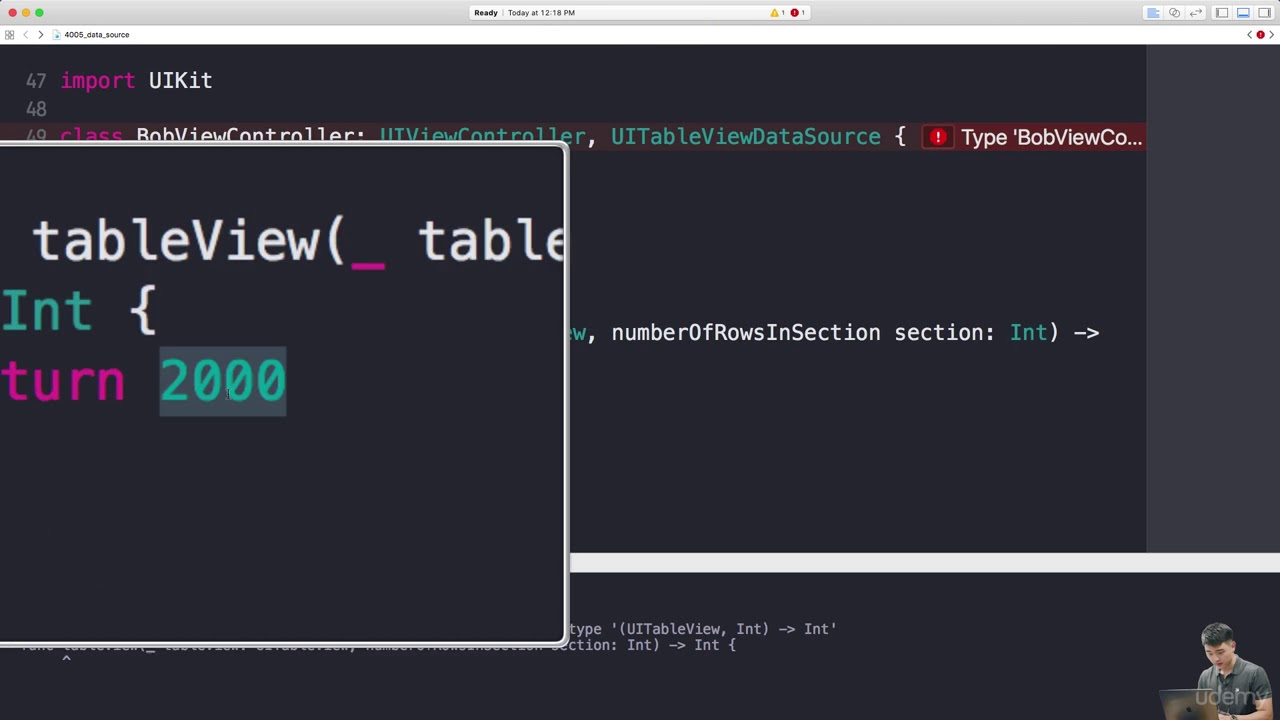Click line number 48 in the gutter
Image resolution: width=1280 pixels, height=720 pixels.
(x=36, y=109)
